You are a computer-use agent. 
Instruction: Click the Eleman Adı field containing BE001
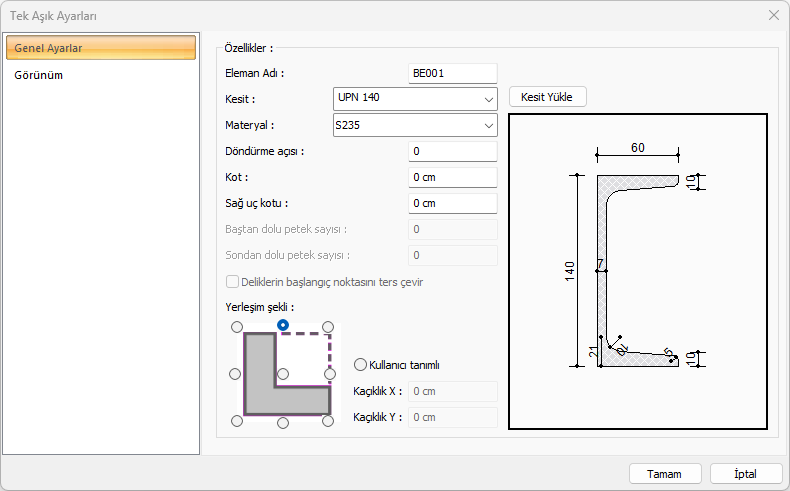453,73
